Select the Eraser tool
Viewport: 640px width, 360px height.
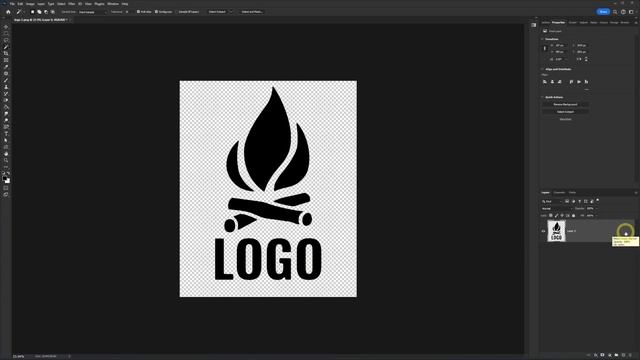tap(6, 100)
